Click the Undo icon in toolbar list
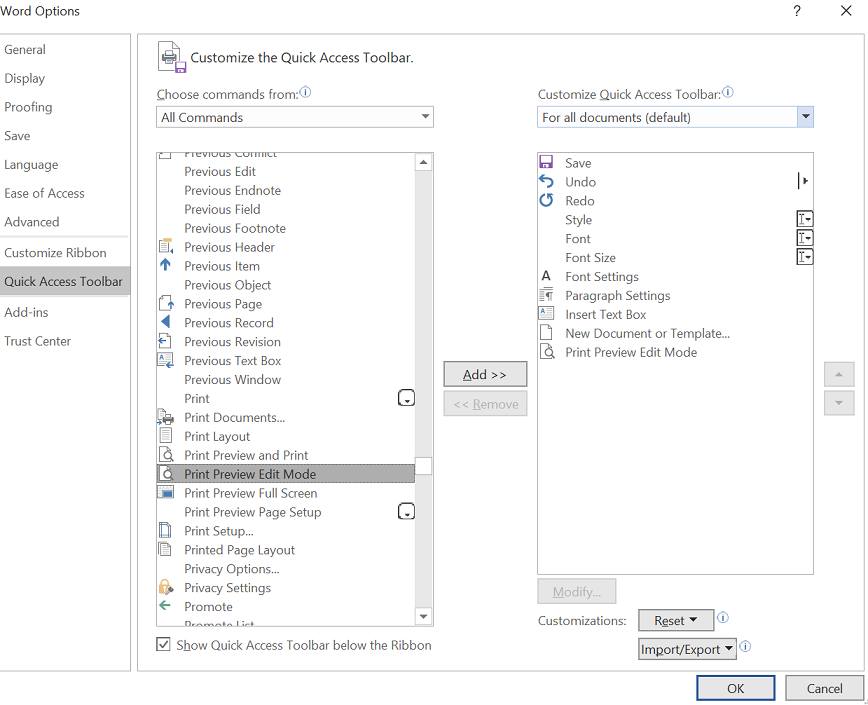Viewport: 868px width, 705px height. pyautogui.click(x=546, y=181)
